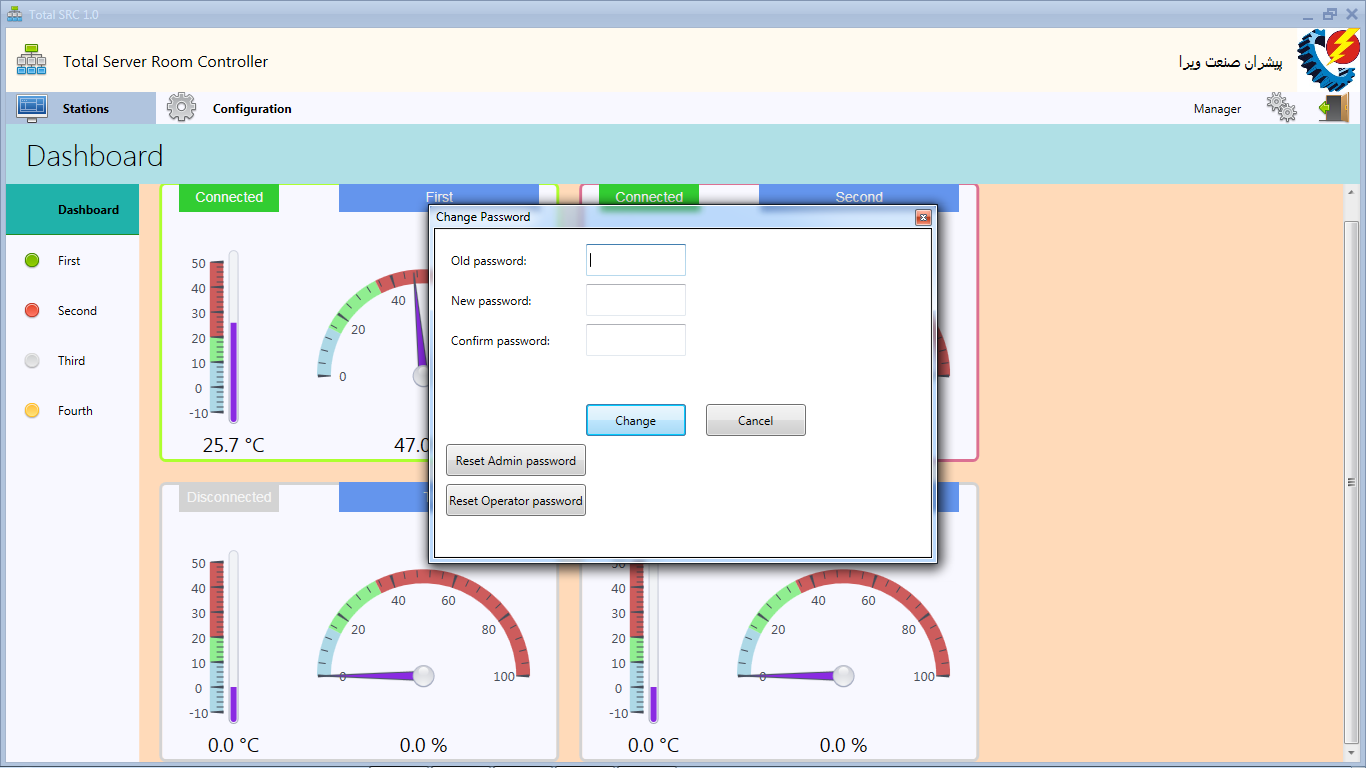Click the Total Server Room Controller title
Image resolution: width=1366 pixels, height=768 pixels.
[x=166, y=61]
